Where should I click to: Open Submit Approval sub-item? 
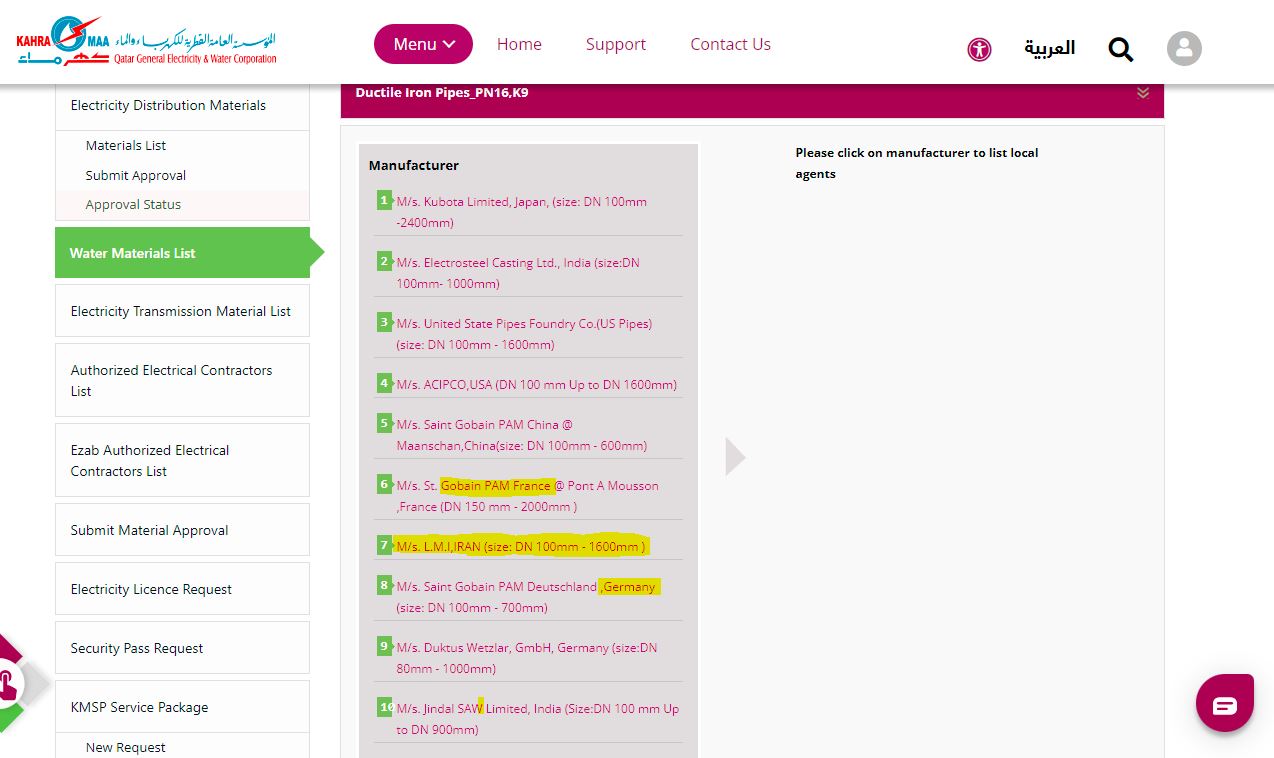pos(136,175)
